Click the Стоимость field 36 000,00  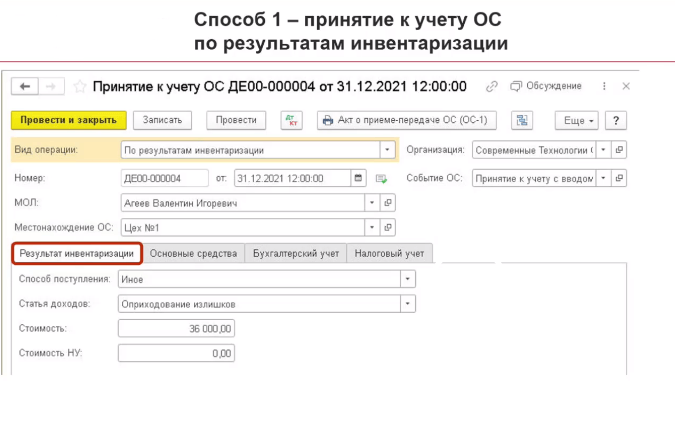(176, 329)
